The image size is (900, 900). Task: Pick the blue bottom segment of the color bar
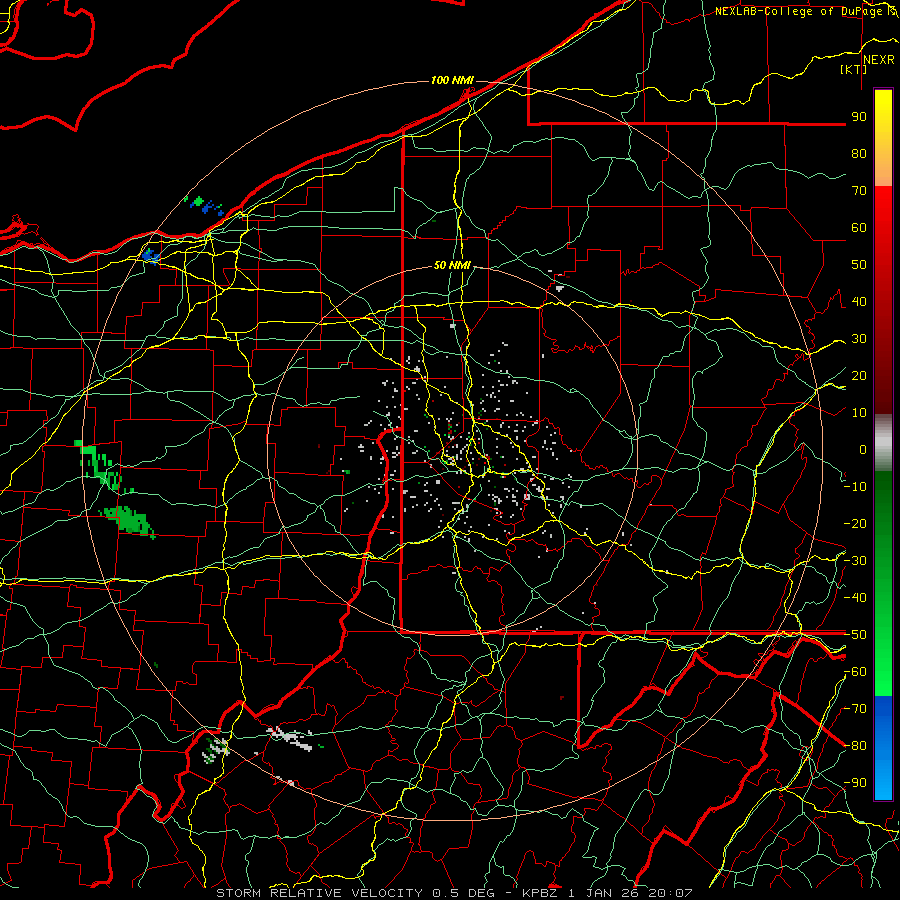[883, 747]
